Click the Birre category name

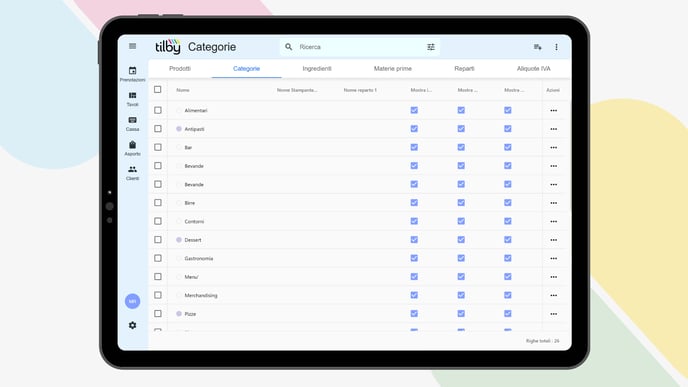coord(190,203)
